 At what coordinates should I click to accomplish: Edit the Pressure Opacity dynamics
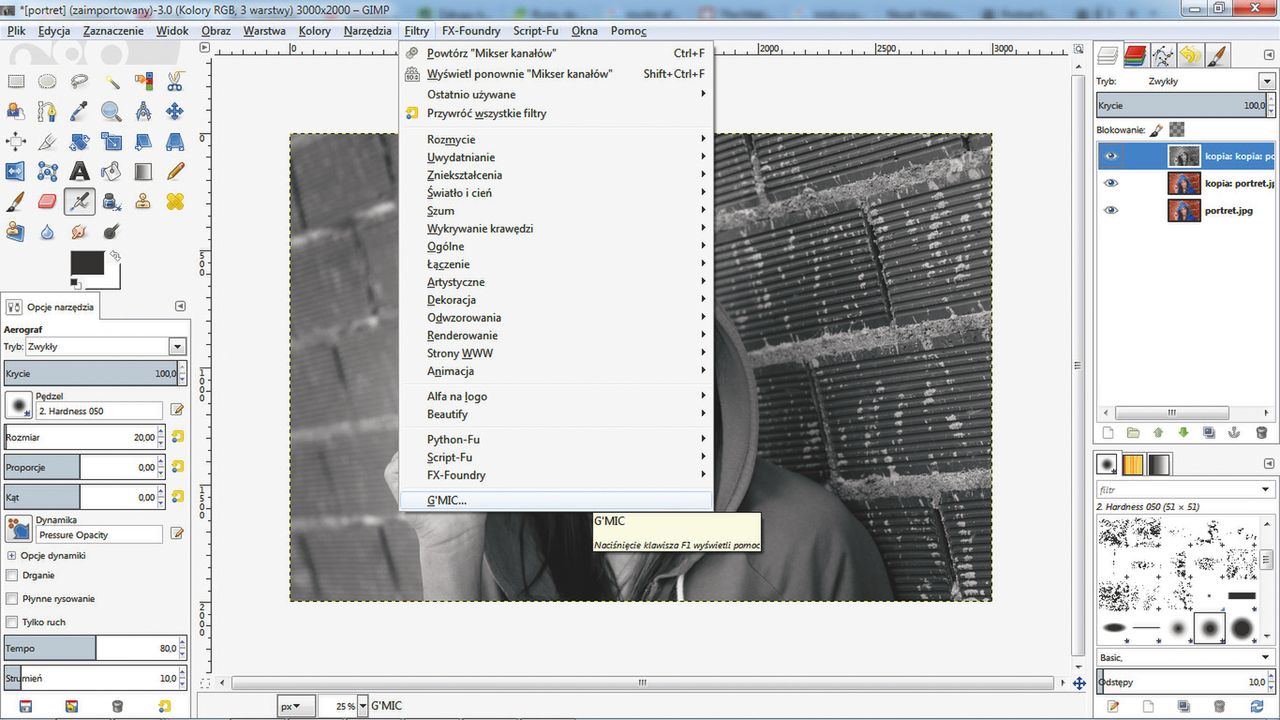click(x=177, y=534)
